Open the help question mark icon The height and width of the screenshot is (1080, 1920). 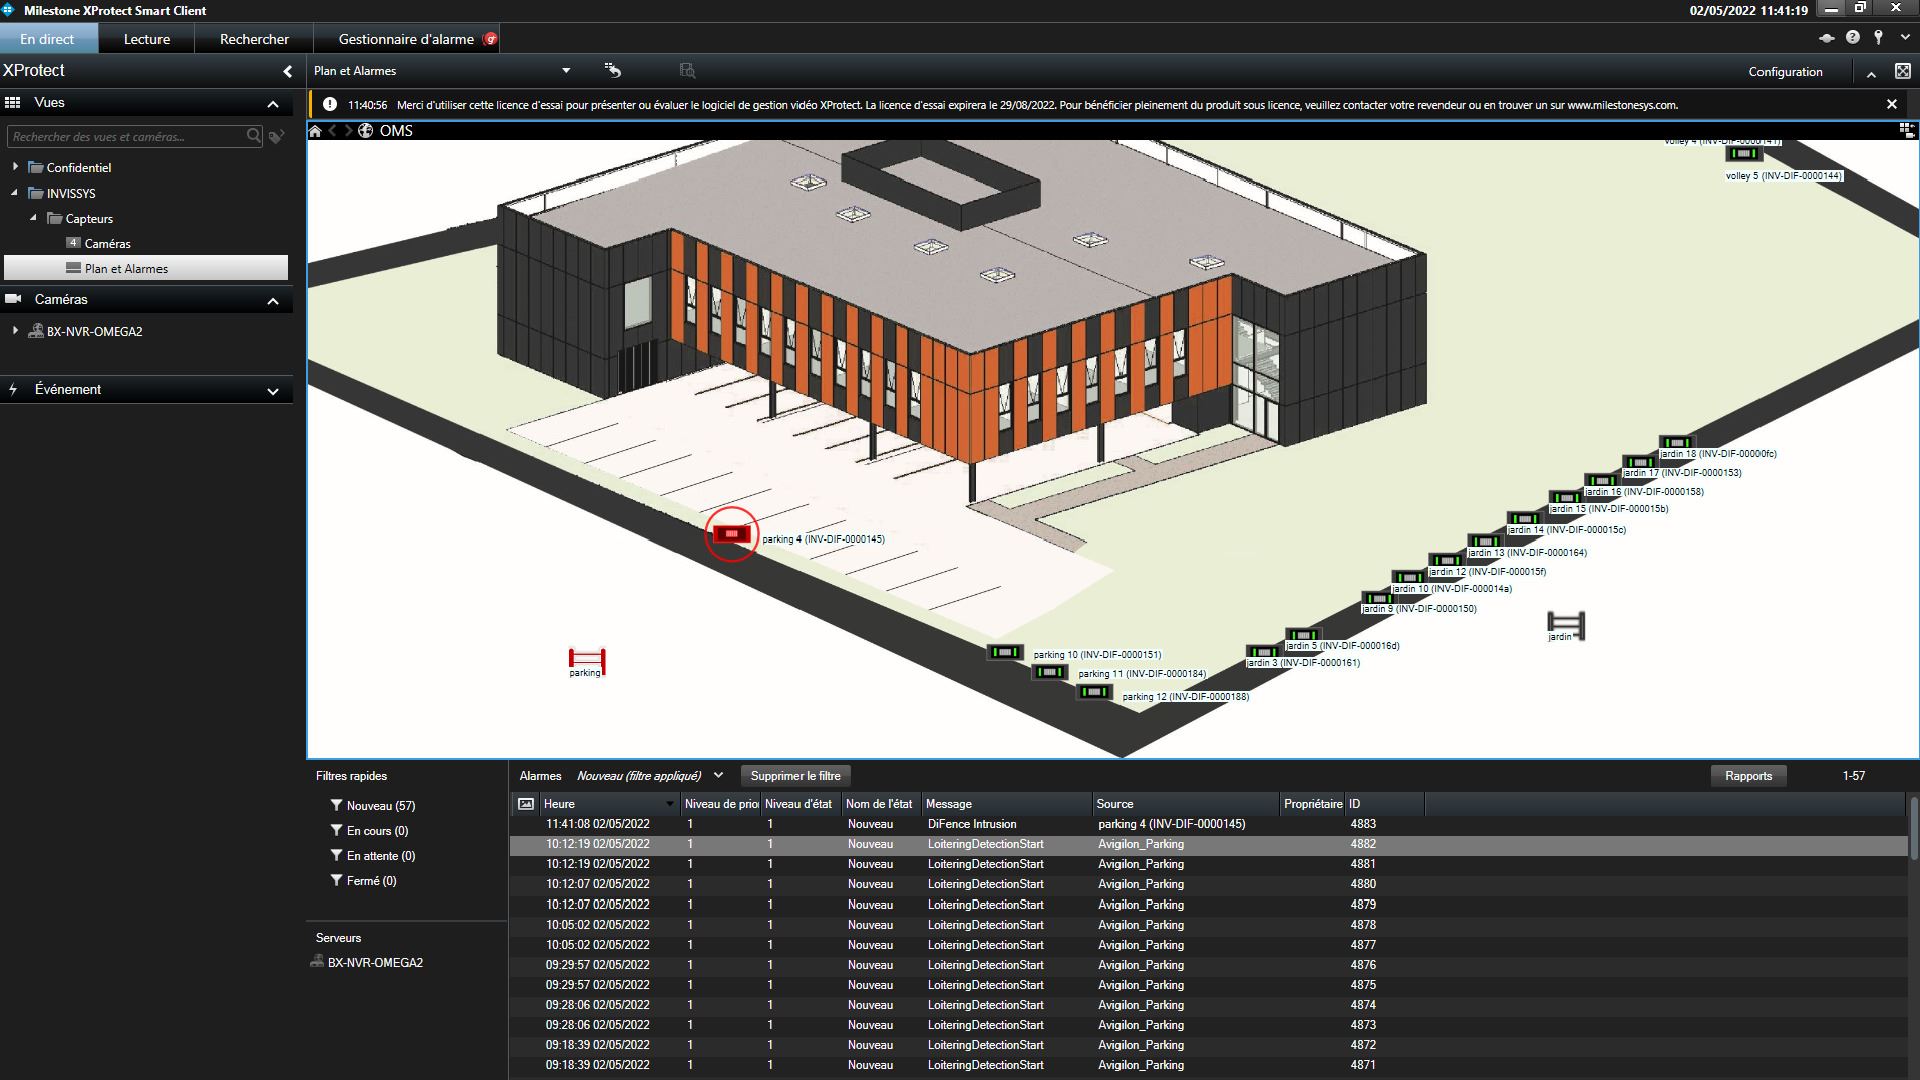(x=1853, y=38)
